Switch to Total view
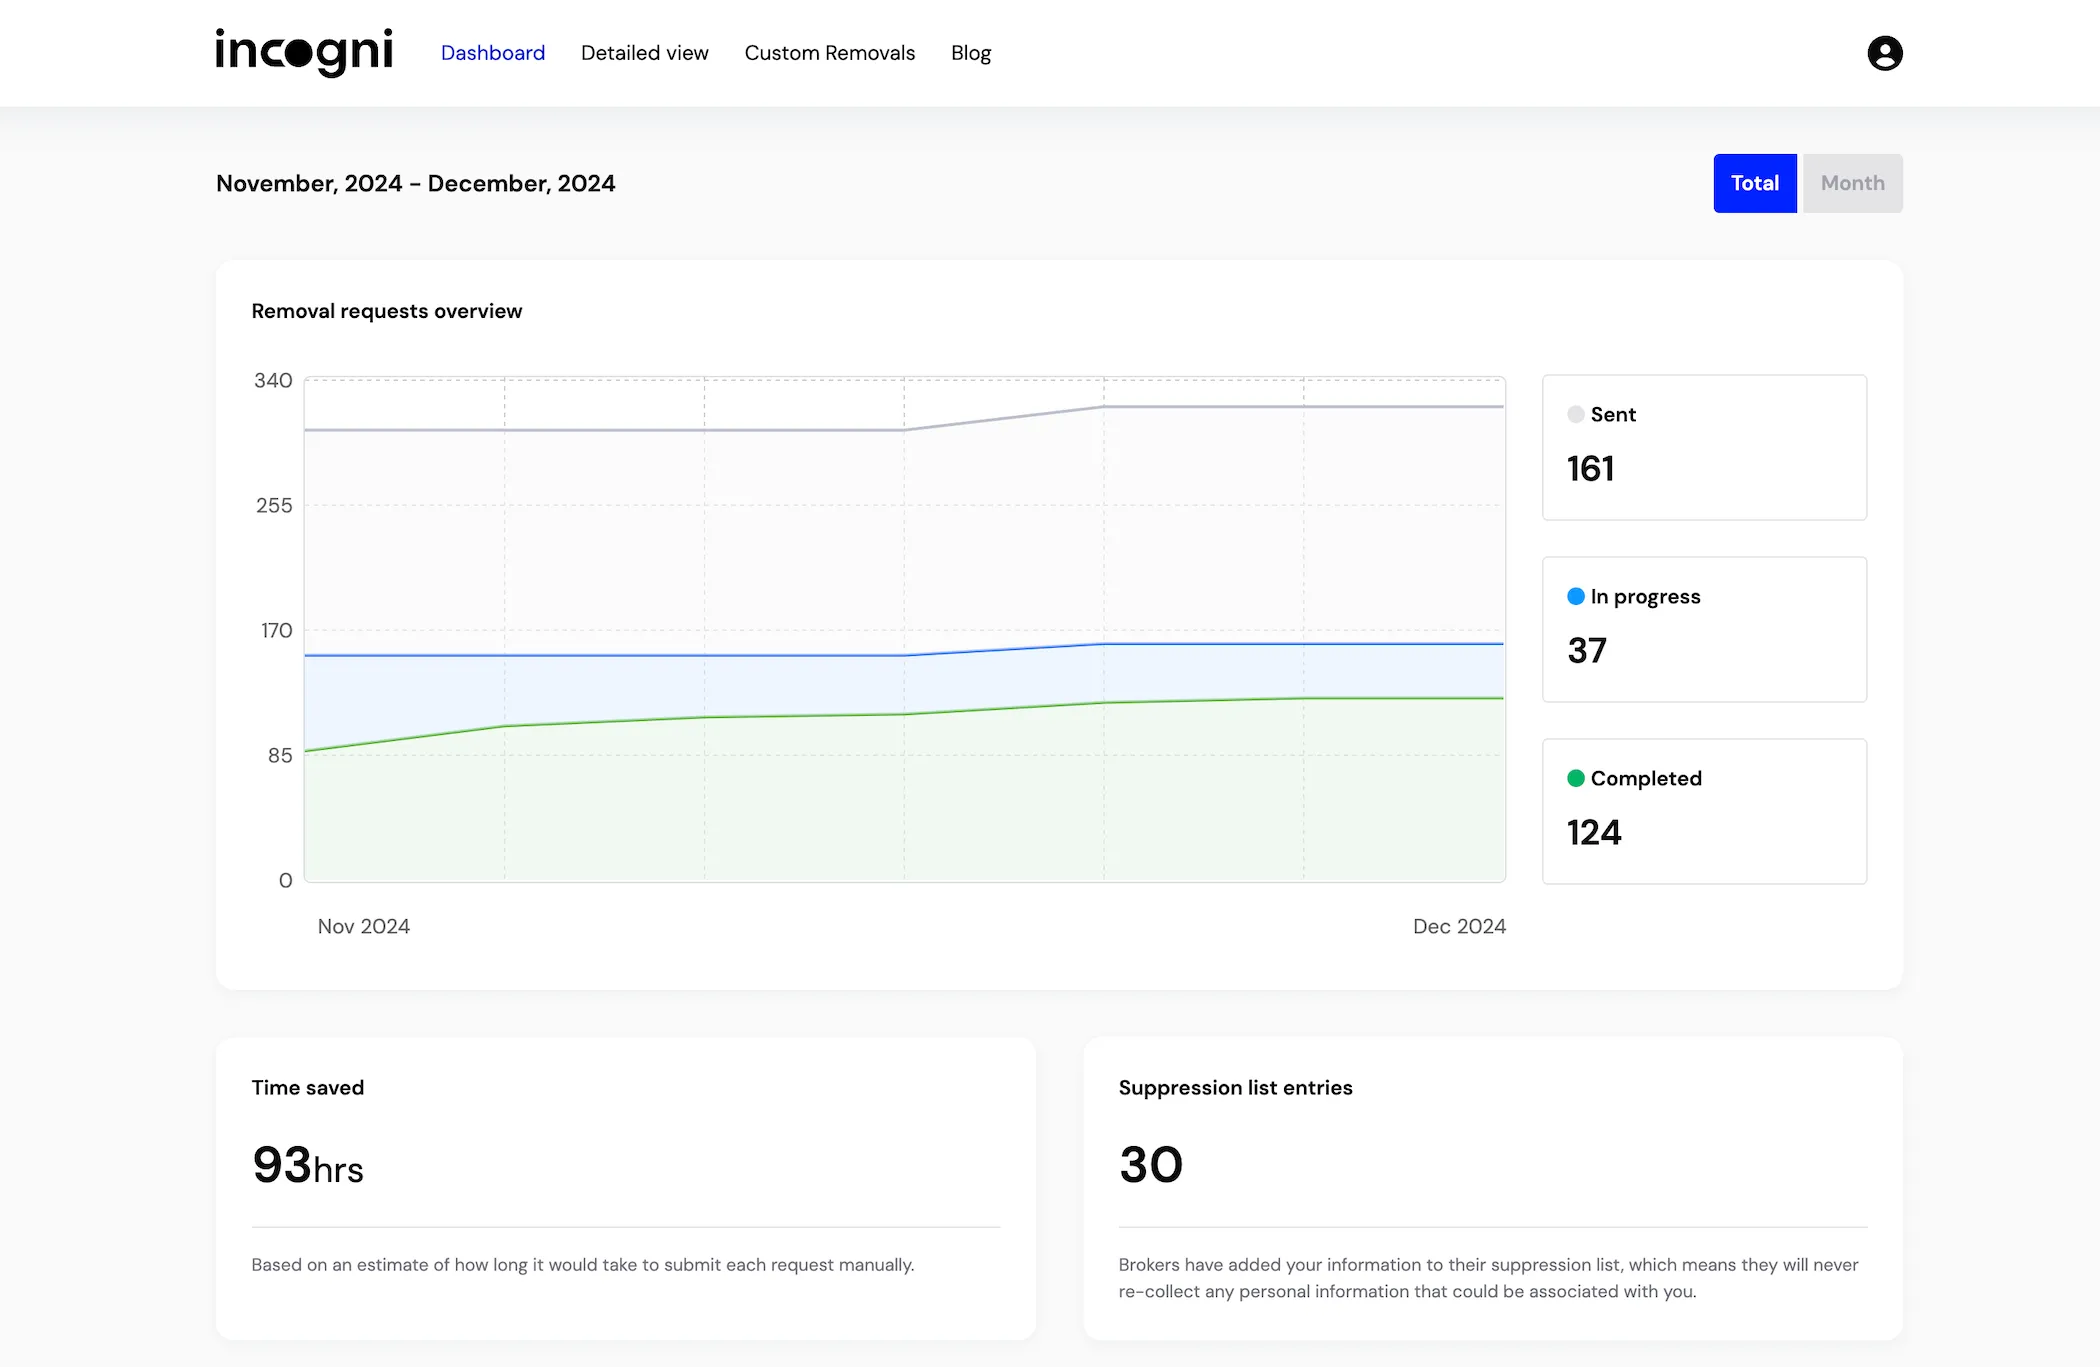The image size is (2100, 1367). (x=1755, y=183)
